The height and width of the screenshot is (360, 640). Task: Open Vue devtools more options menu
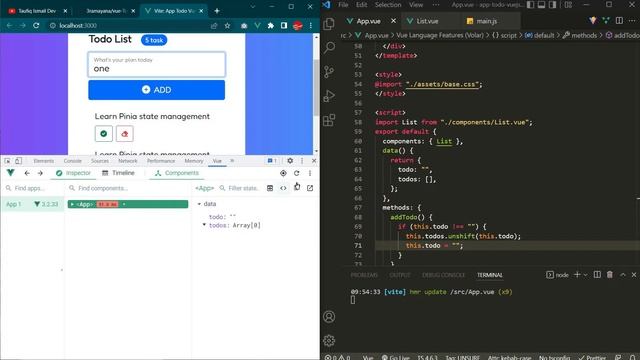click(310, 173)
